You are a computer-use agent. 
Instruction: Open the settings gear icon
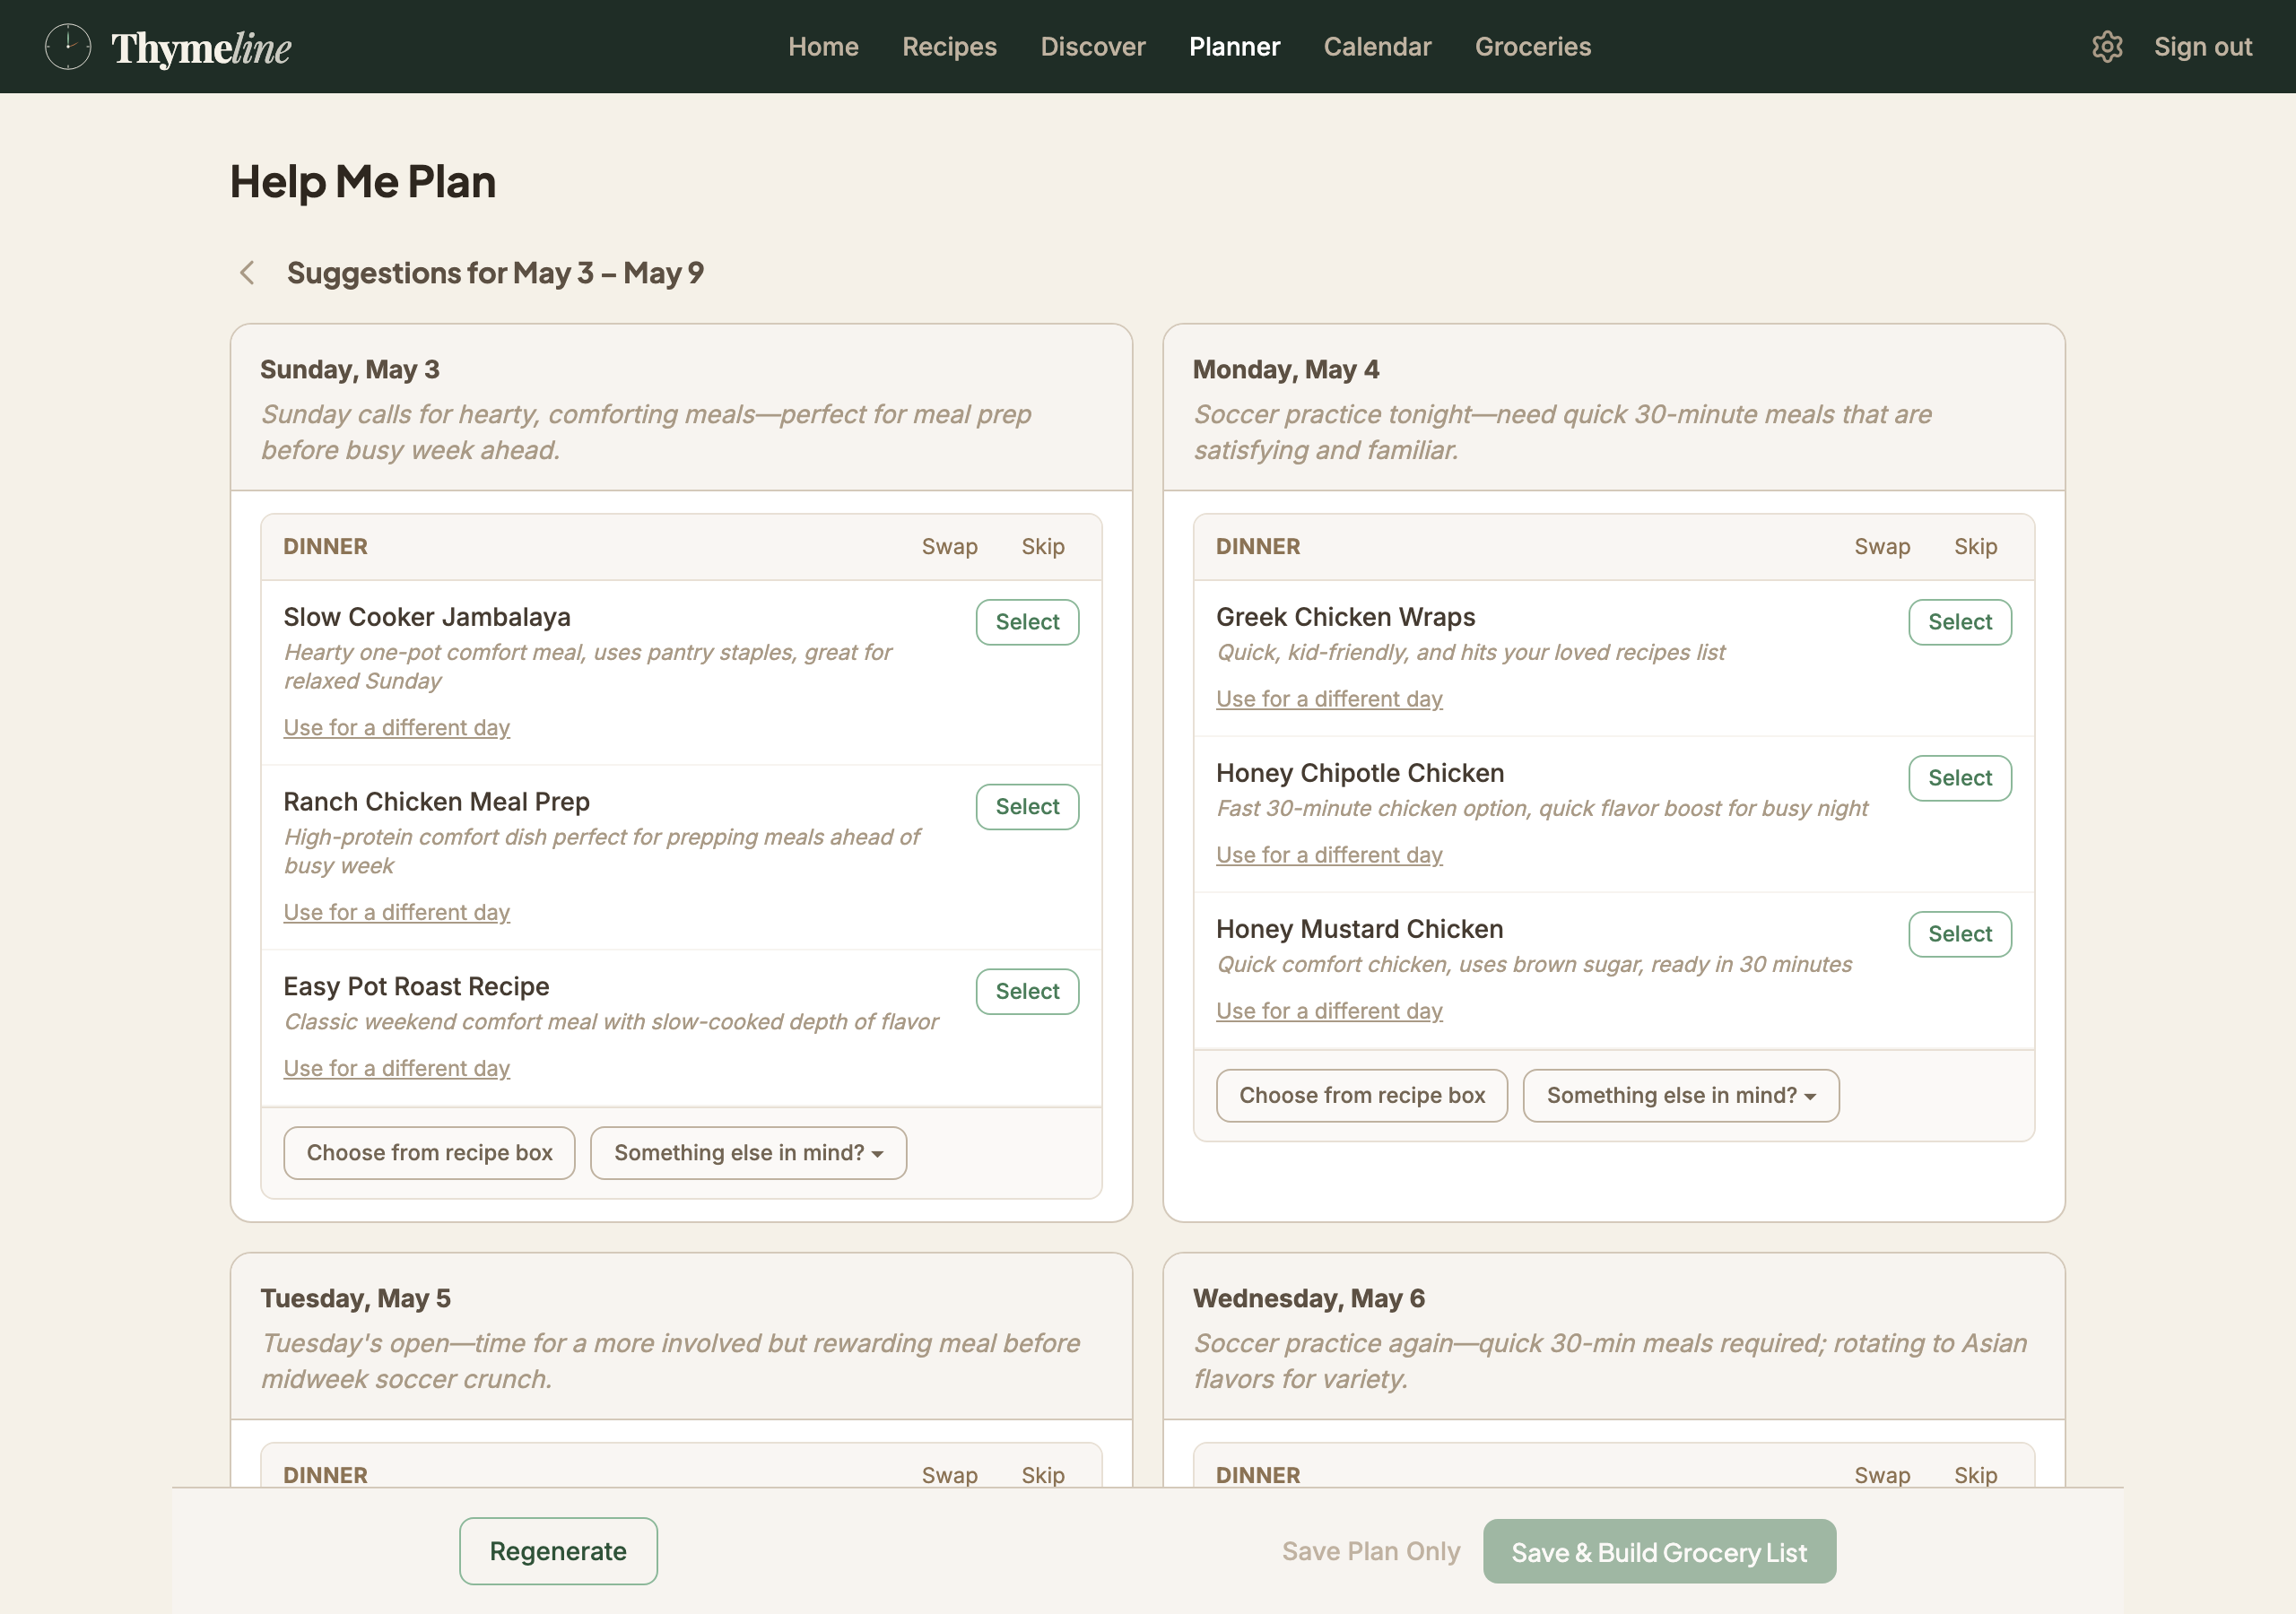pyautogui.click(x=2107, y=46)
